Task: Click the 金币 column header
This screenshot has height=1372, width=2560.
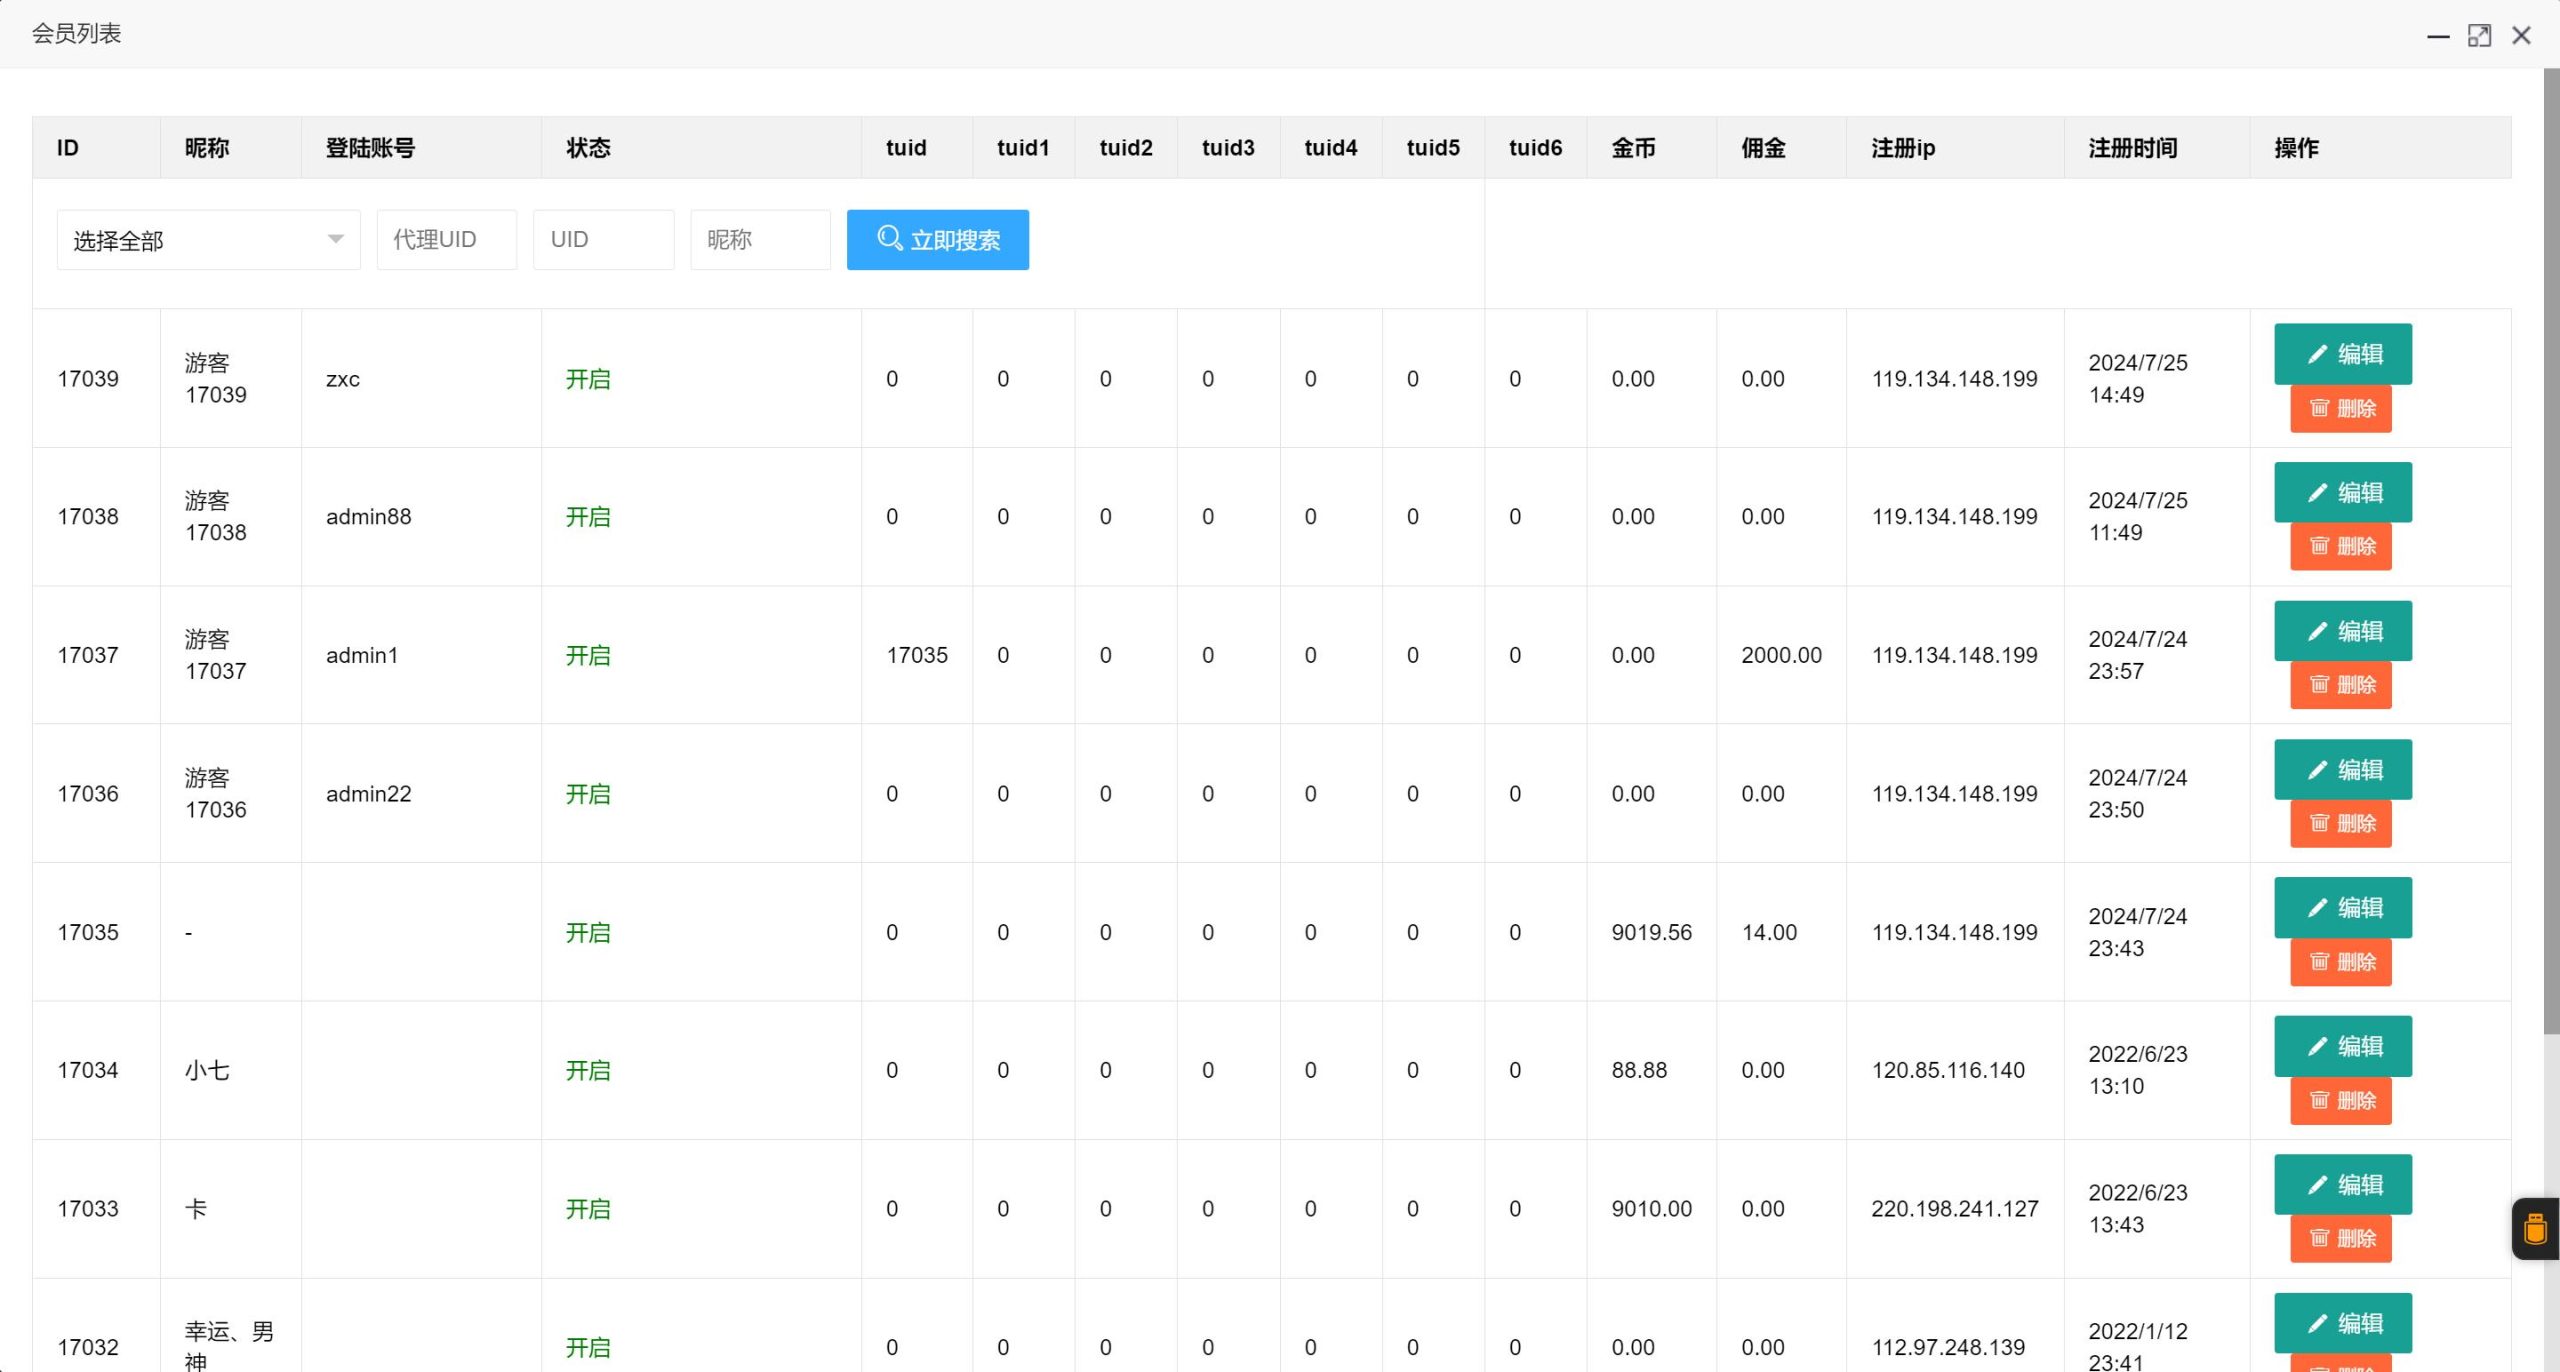Action: pos(1633,148)
